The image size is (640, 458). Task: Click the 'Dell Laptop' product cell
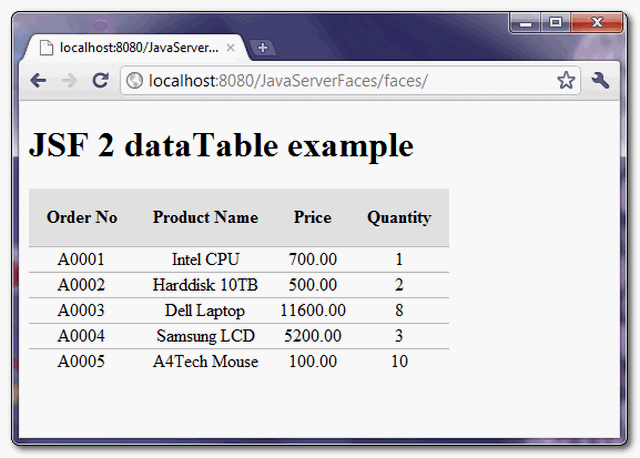pos(205,311)
